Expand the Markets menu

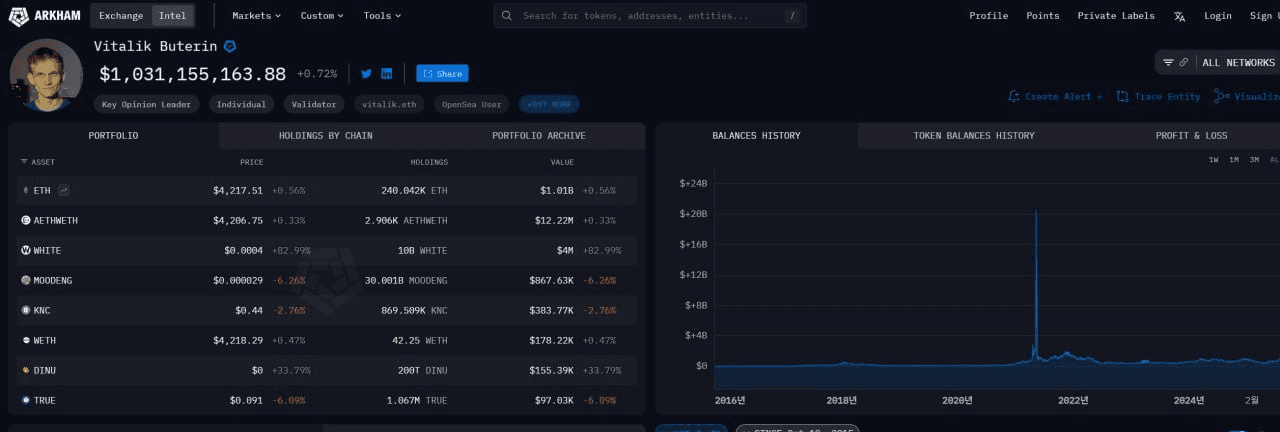click(x=256, y=15)
